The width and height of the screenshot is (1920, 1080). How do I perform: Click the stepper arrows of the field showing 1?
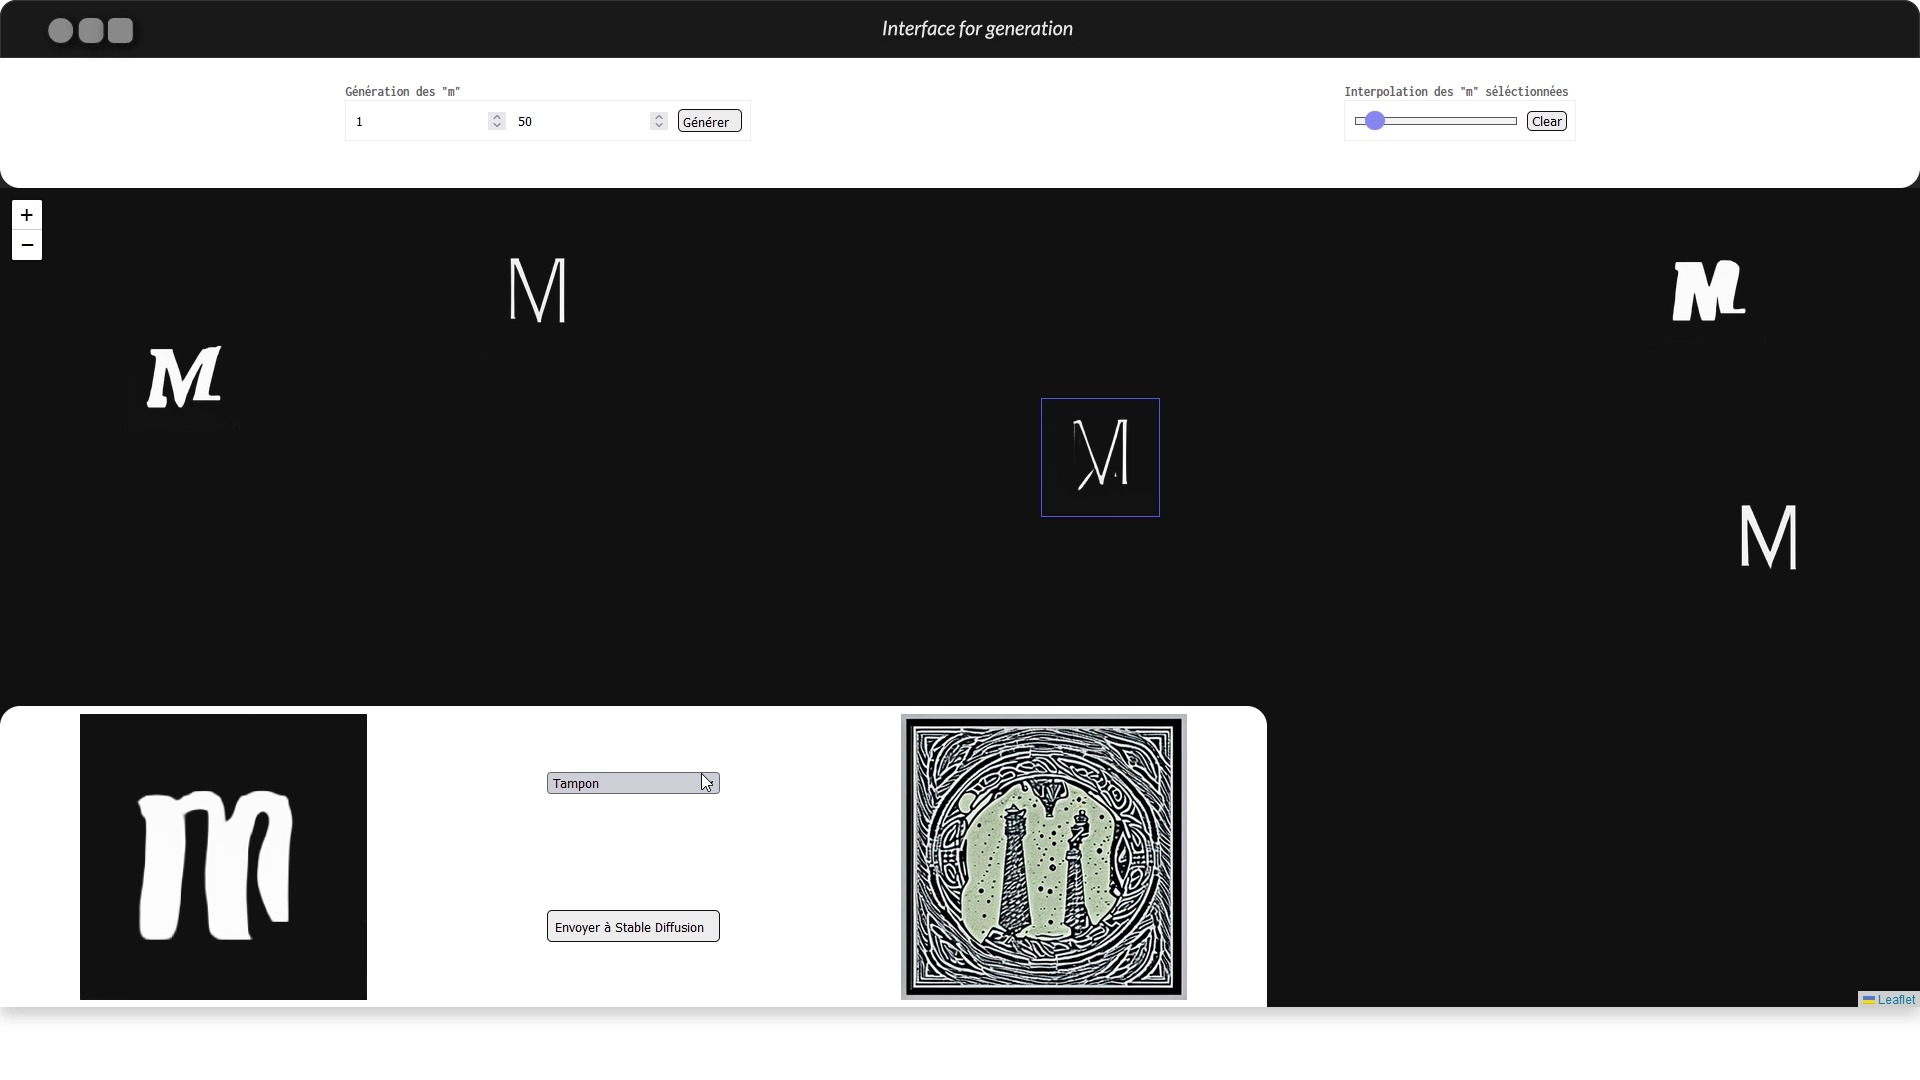coord(496,121)
